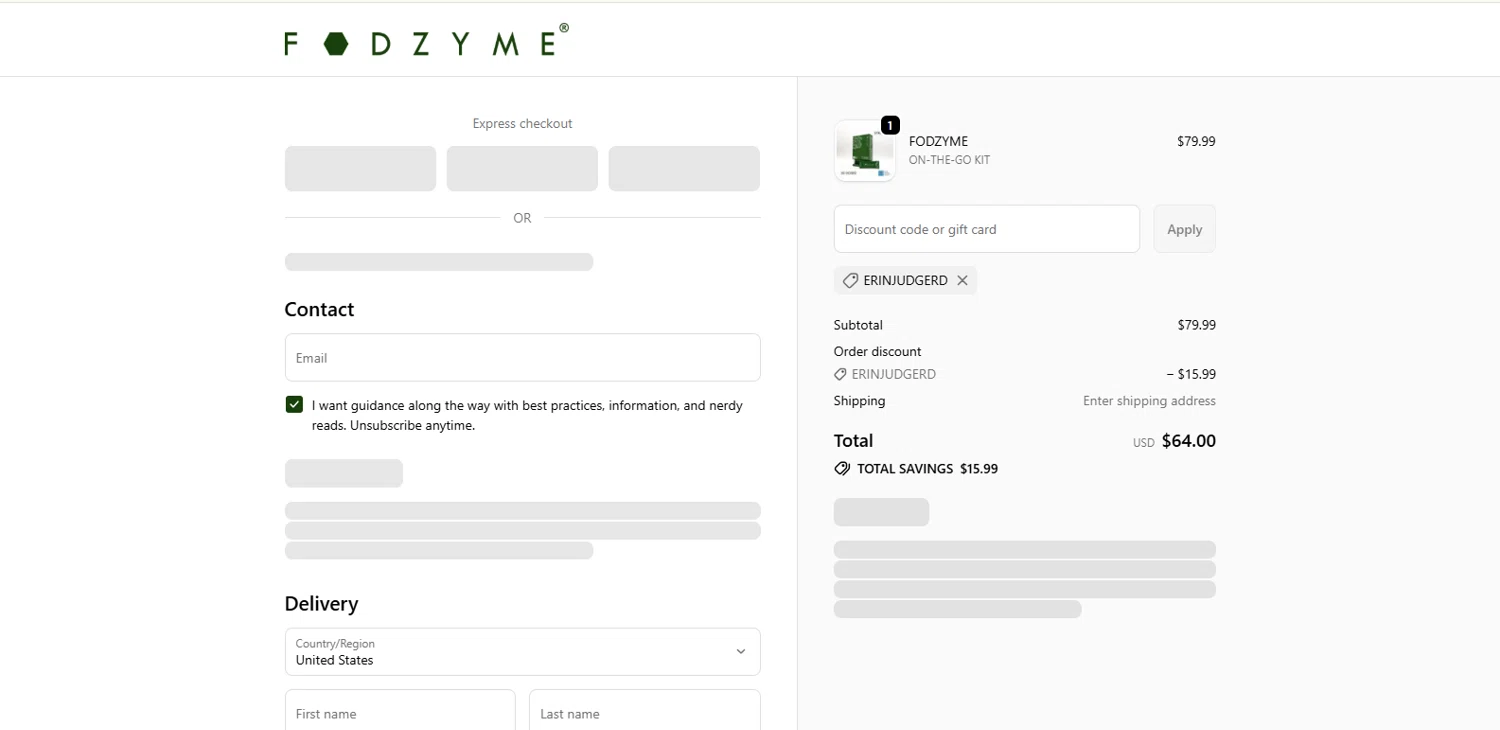Click the FODZYME product thumbnail

pyautogui.click(x=865, y=151)
